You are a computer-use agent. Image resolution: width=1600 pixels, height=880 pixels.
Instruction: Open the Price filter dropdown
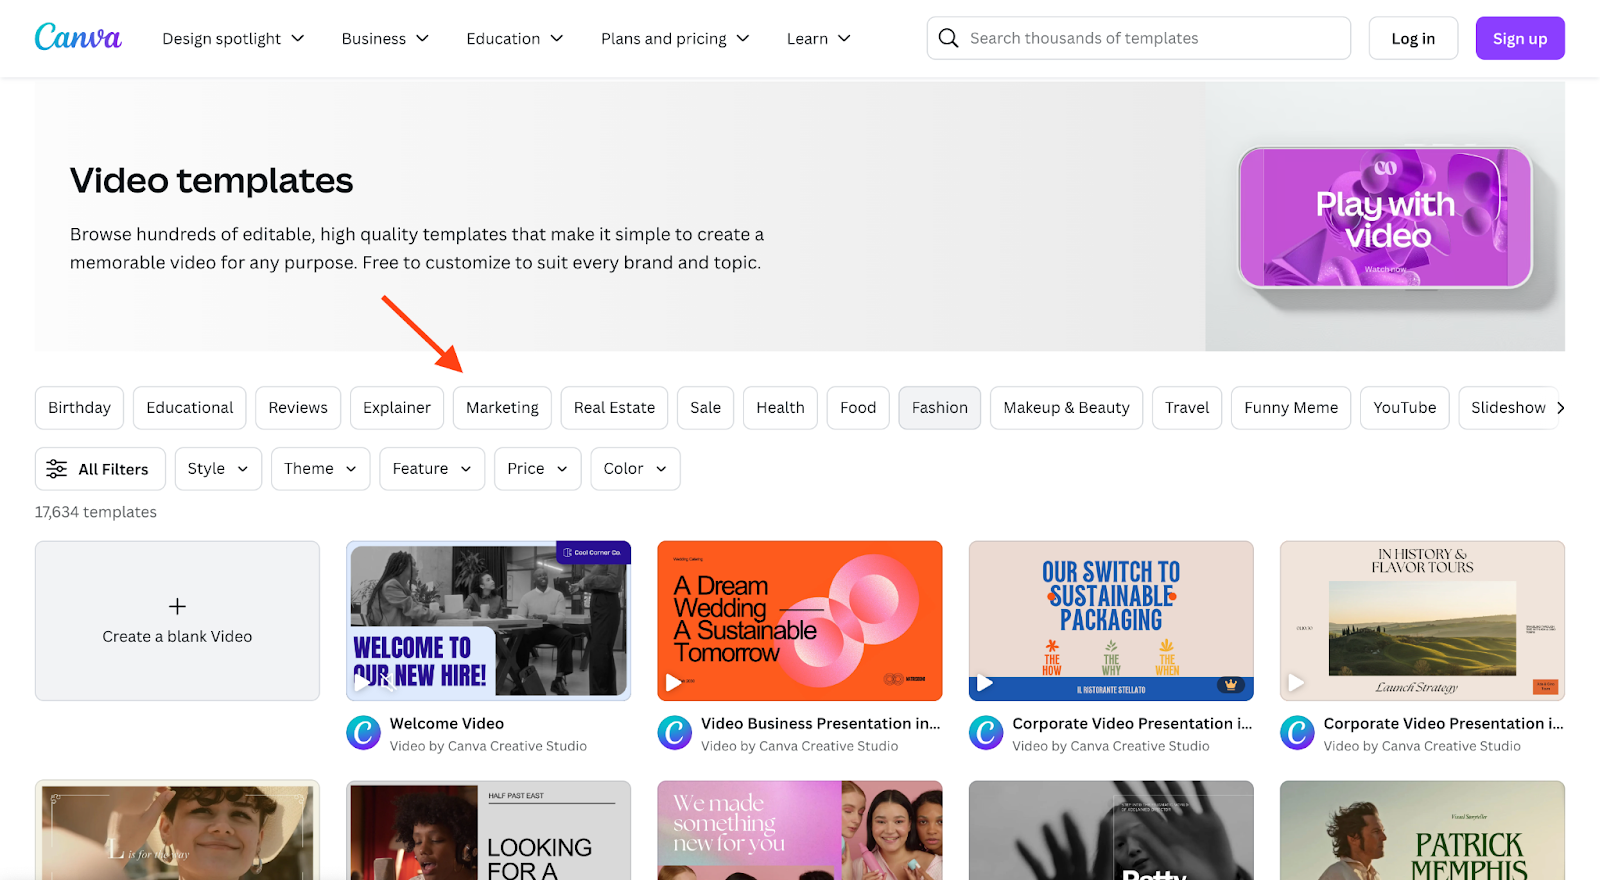coord(537,469)
